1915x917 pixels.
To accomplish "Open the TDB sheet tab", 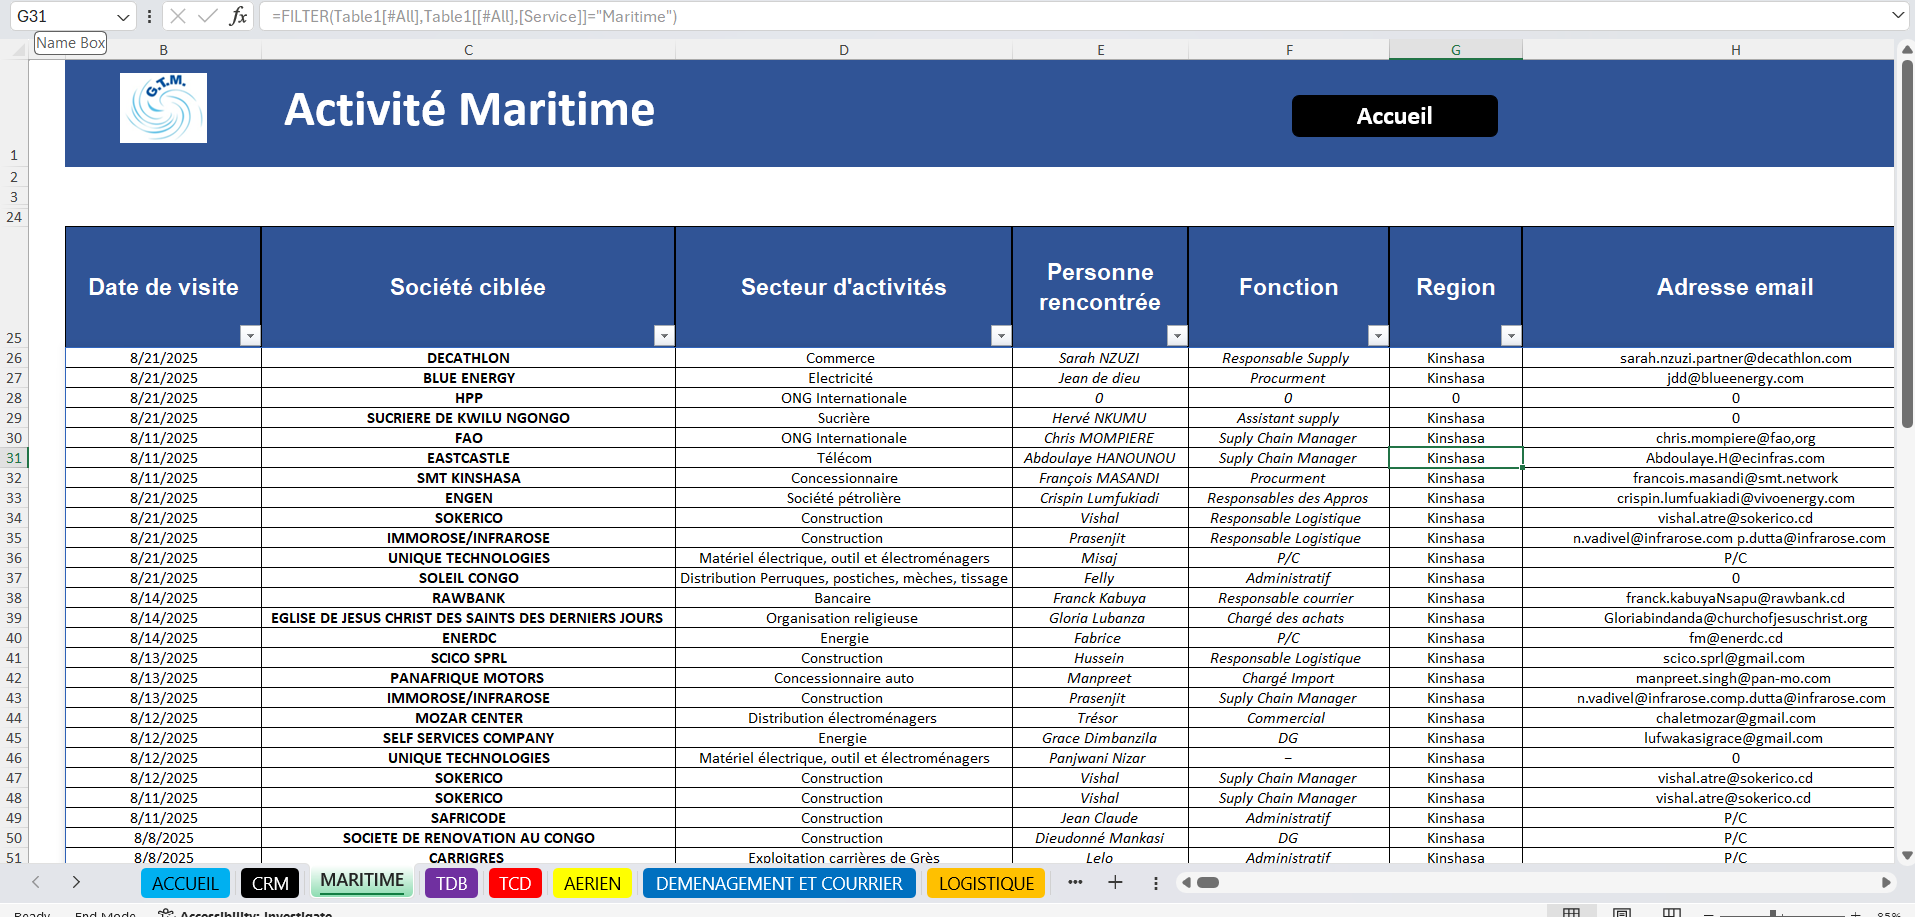I will coord(452,883).
